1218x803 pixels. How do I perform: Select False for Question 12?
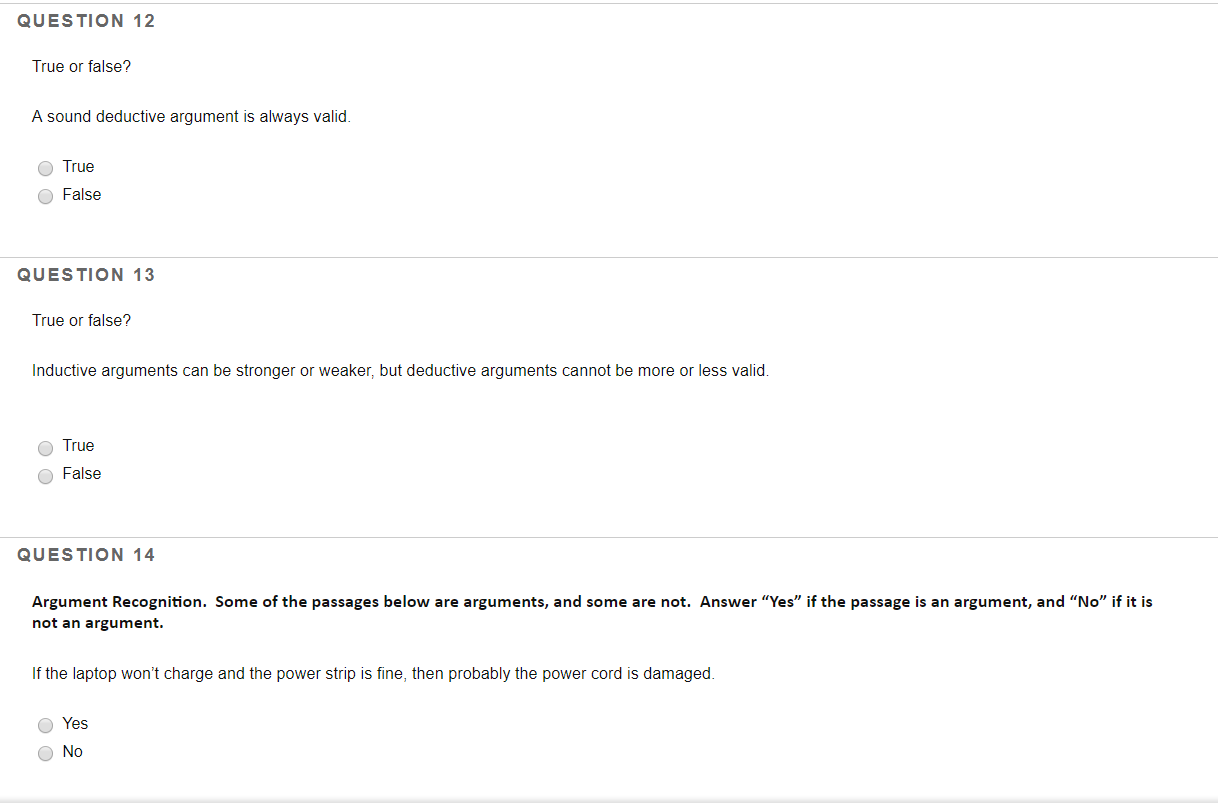coord(45,196)
